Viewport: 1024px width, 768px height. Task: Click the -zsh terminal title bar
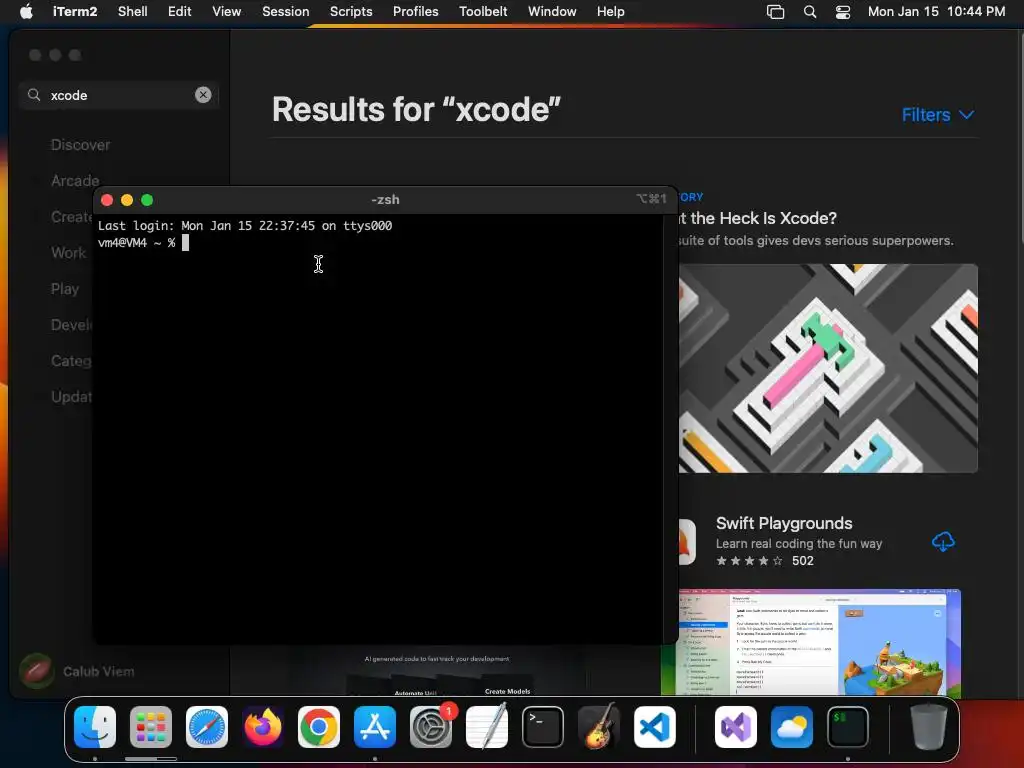pos(385,200)
